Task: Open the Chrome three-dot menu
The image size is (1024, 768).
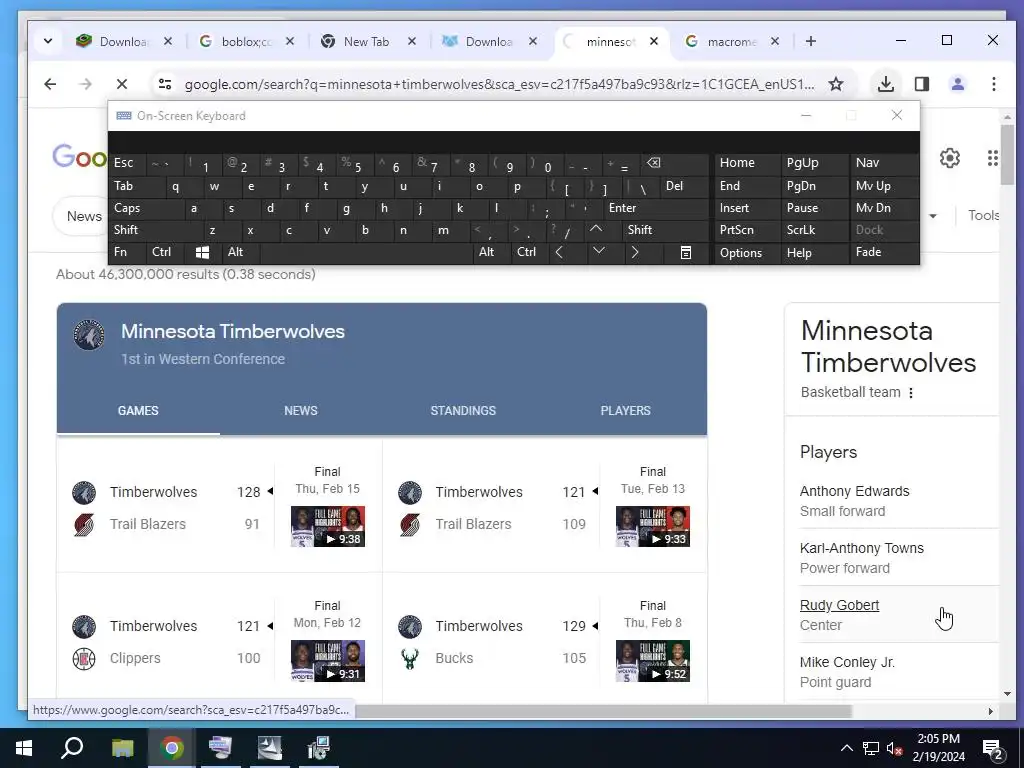Action: [993, 84]
